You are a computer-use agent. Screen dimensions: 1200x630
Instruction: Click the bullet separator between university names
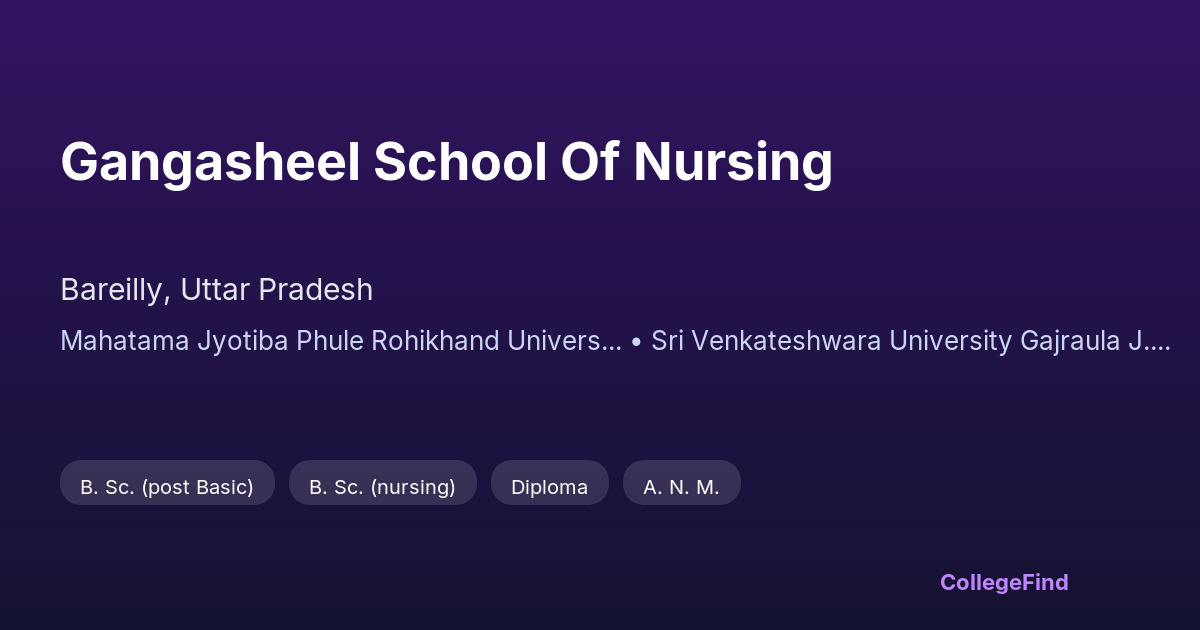coord(637,342)
